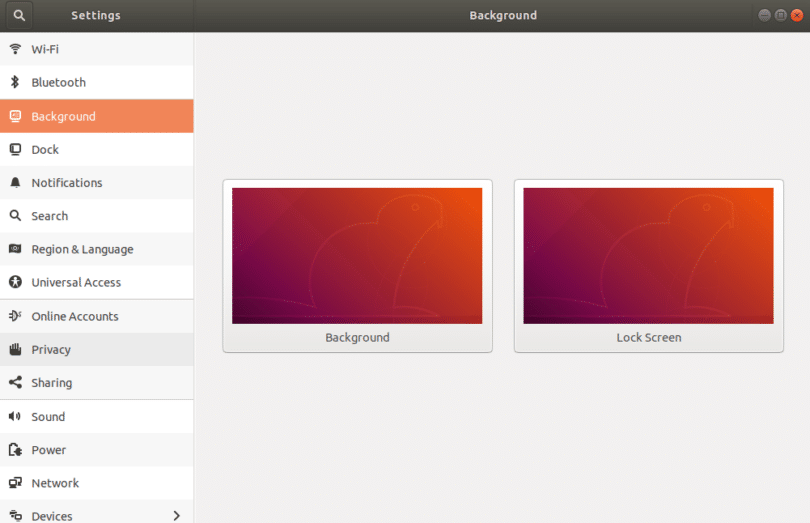Click the Background wallpaper thumbnail

point(357,256)
